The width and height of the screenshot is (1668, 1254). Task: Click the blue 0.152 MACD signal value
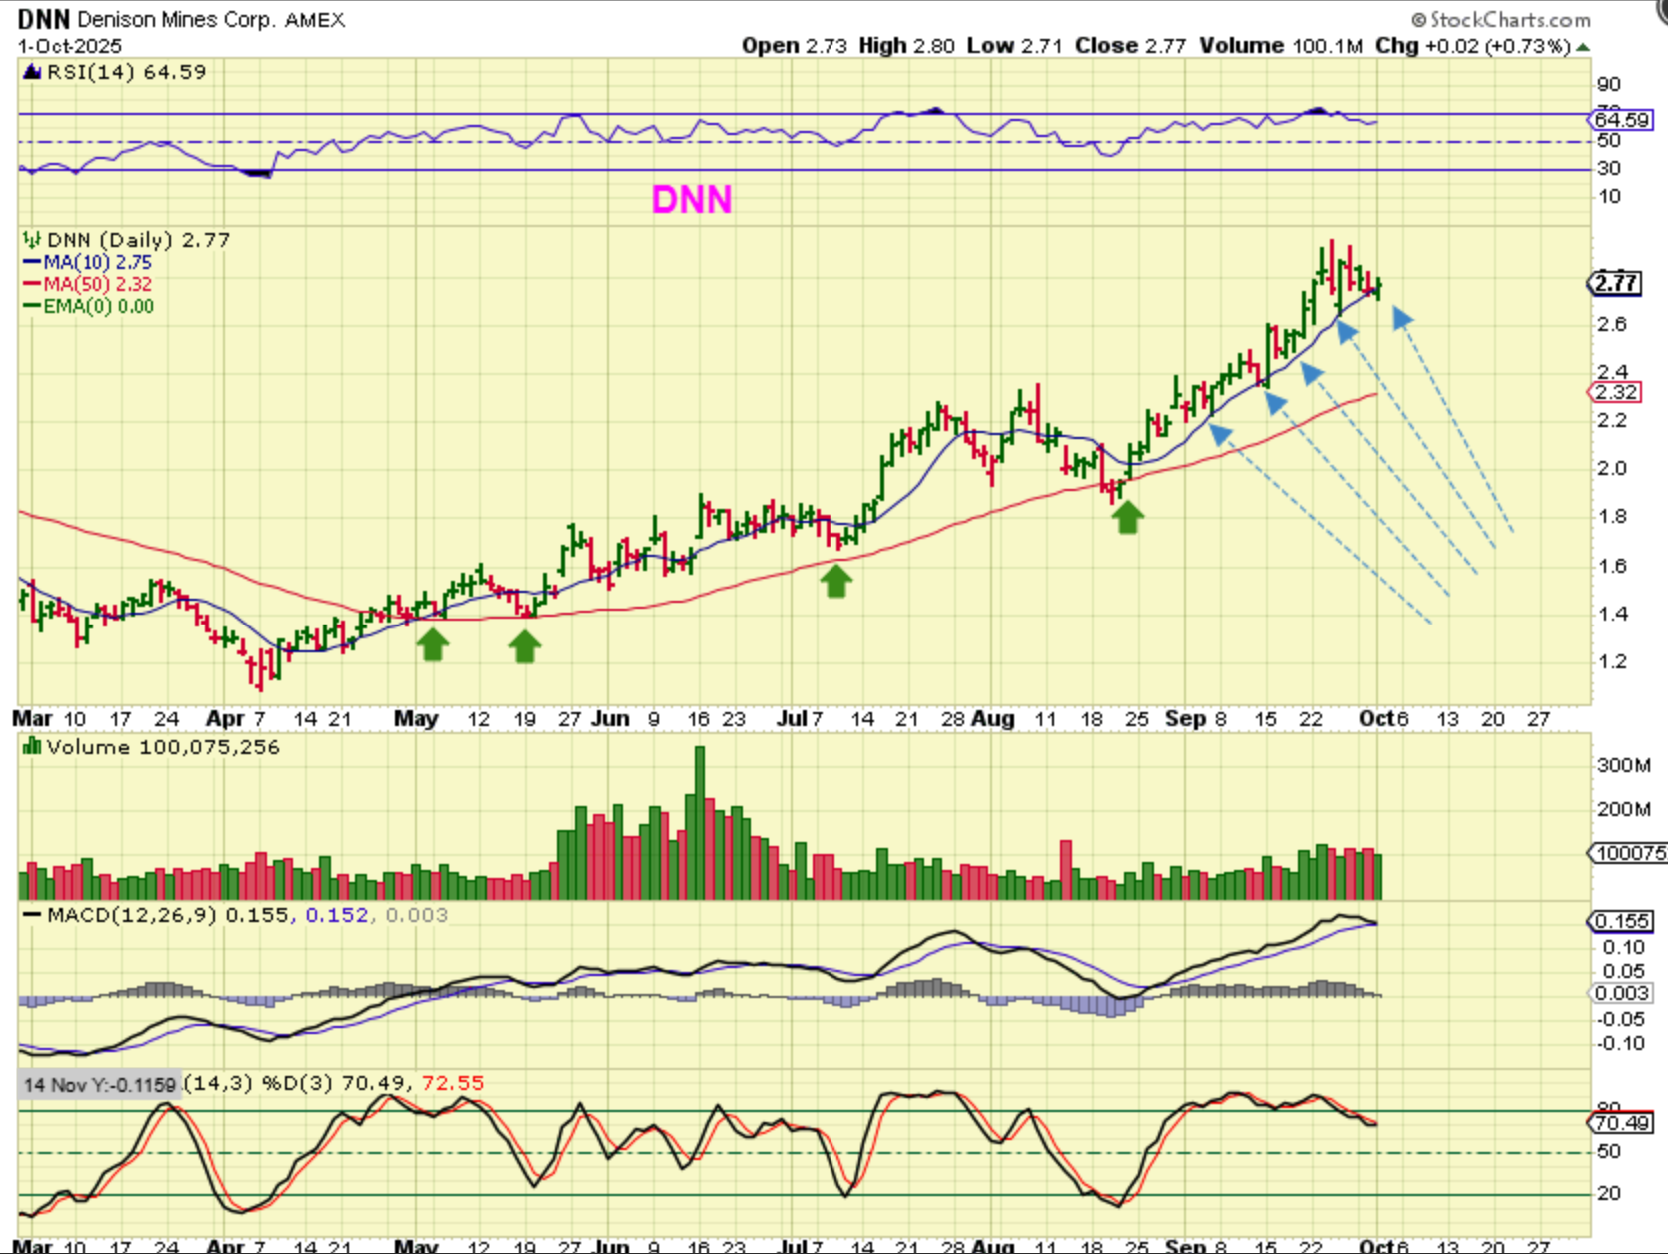coord(337,915)
